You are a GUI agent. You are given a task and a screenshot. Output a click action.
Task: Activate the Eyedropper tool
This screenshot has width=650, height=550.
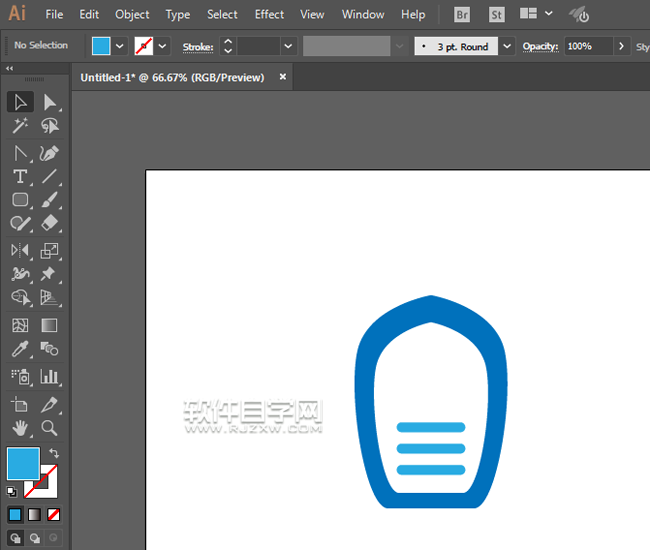tap(20, 349)
